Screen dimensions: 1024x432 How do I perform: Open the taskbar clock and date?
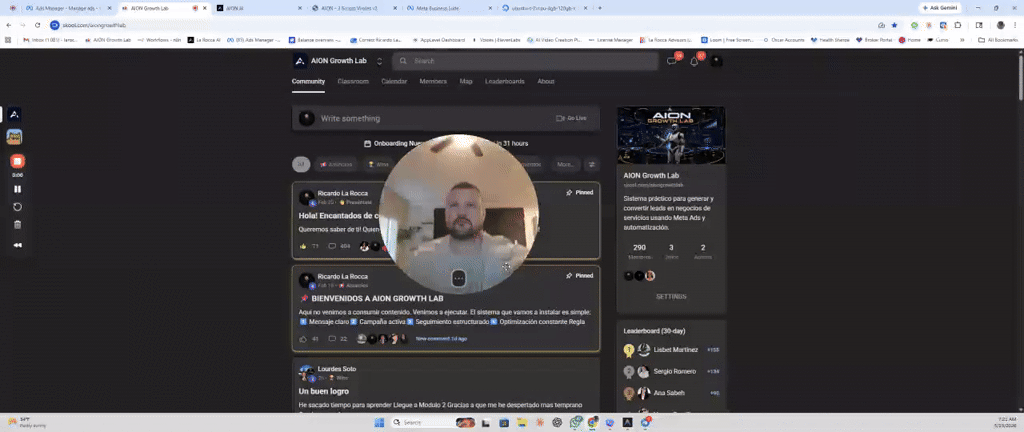point(1006,422)
